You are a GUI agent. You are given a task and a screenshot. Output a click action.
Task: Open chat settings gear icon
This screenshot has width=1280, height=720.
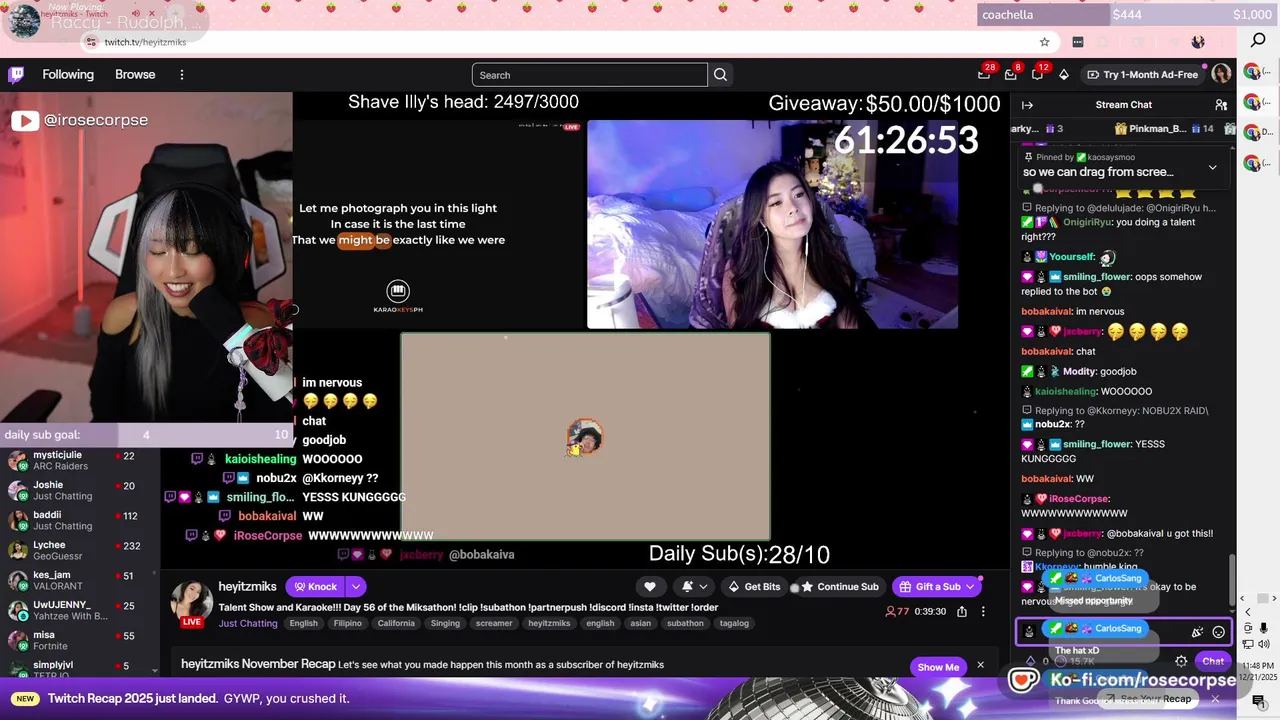(1181, 661)
